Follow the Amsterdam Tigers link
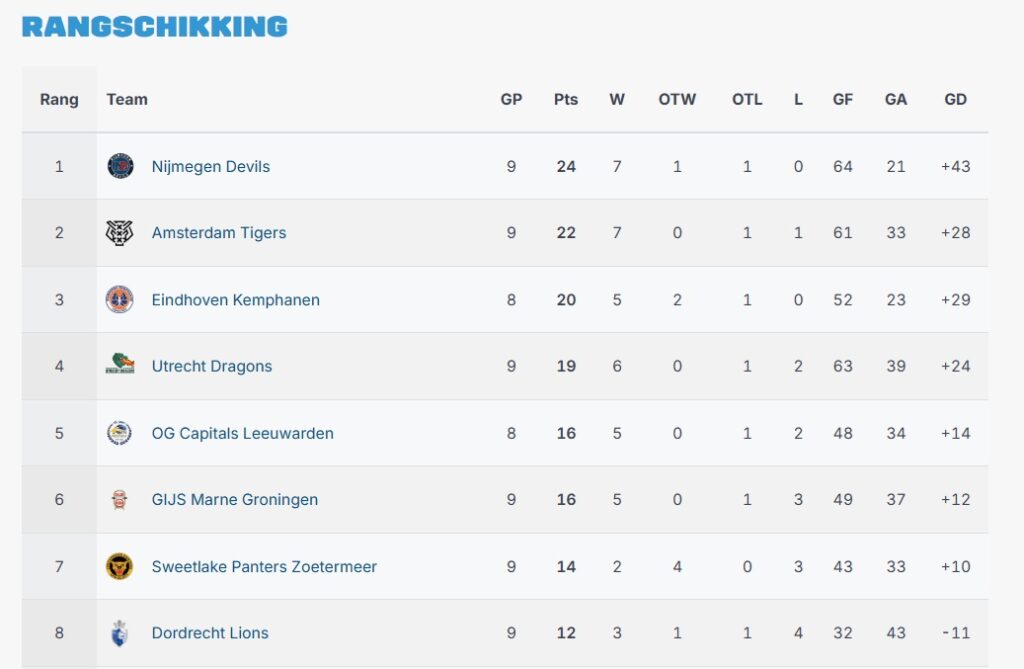The width and height of the screenshot is (1024, 669). point(218,232)
